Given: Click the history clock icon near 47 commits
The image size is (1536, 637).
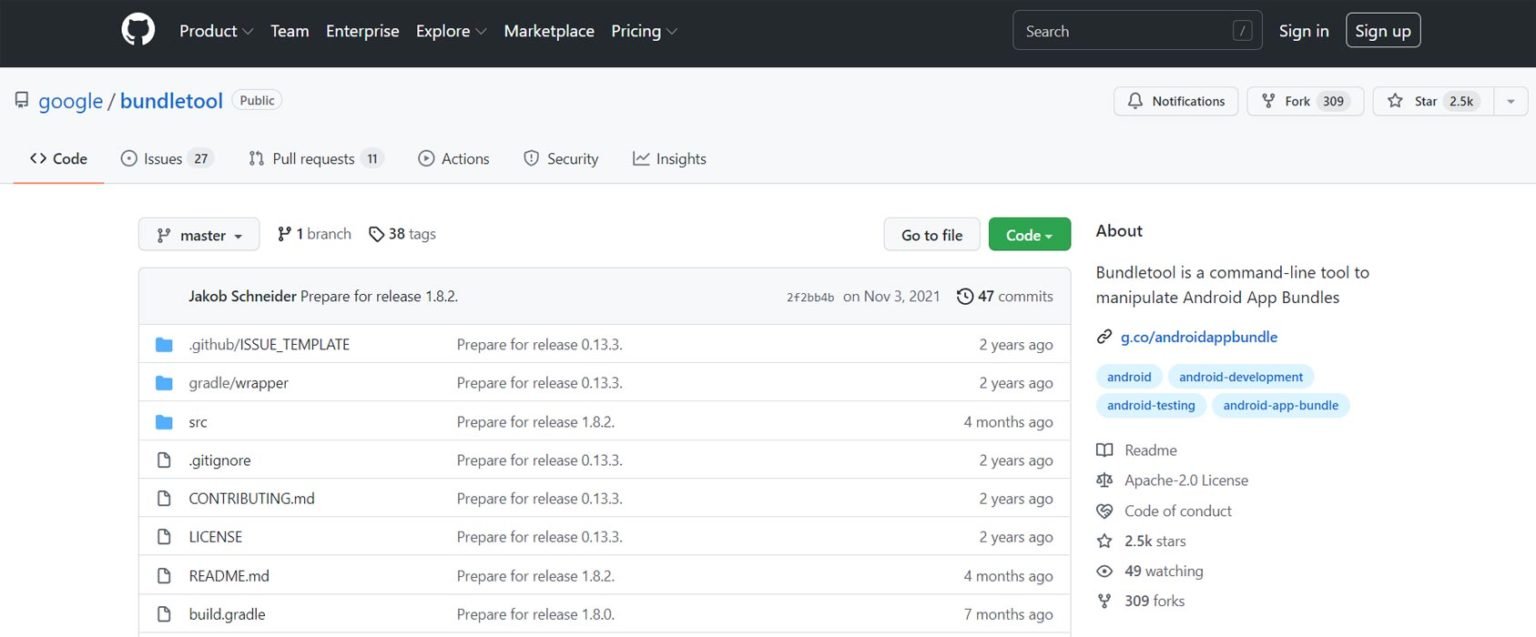Looking at the screenshot, I should (964, 296).
